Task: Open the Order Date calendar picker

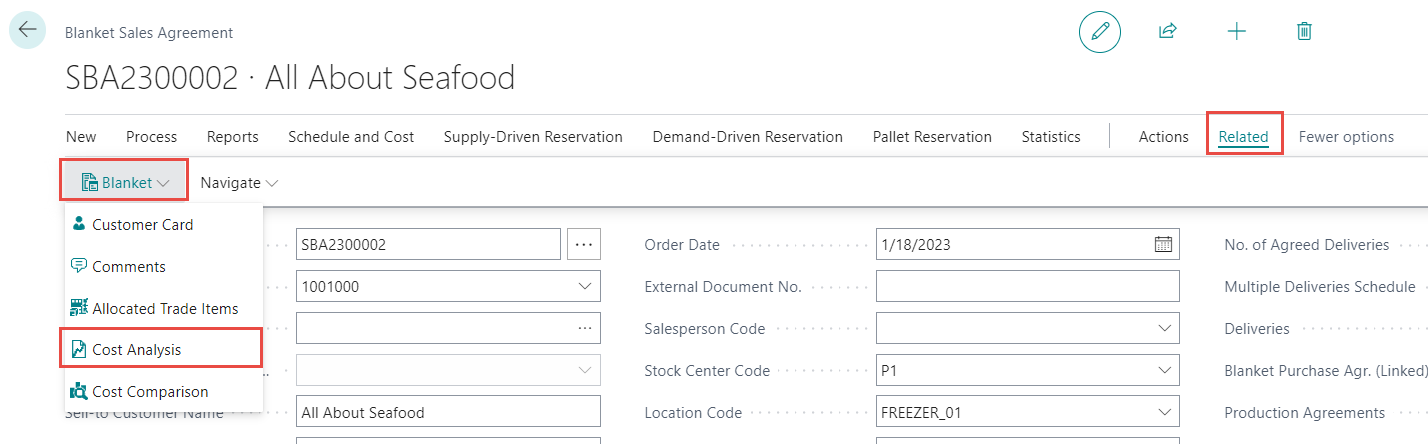Action: pyautogui.click(x=1163, y=244)
